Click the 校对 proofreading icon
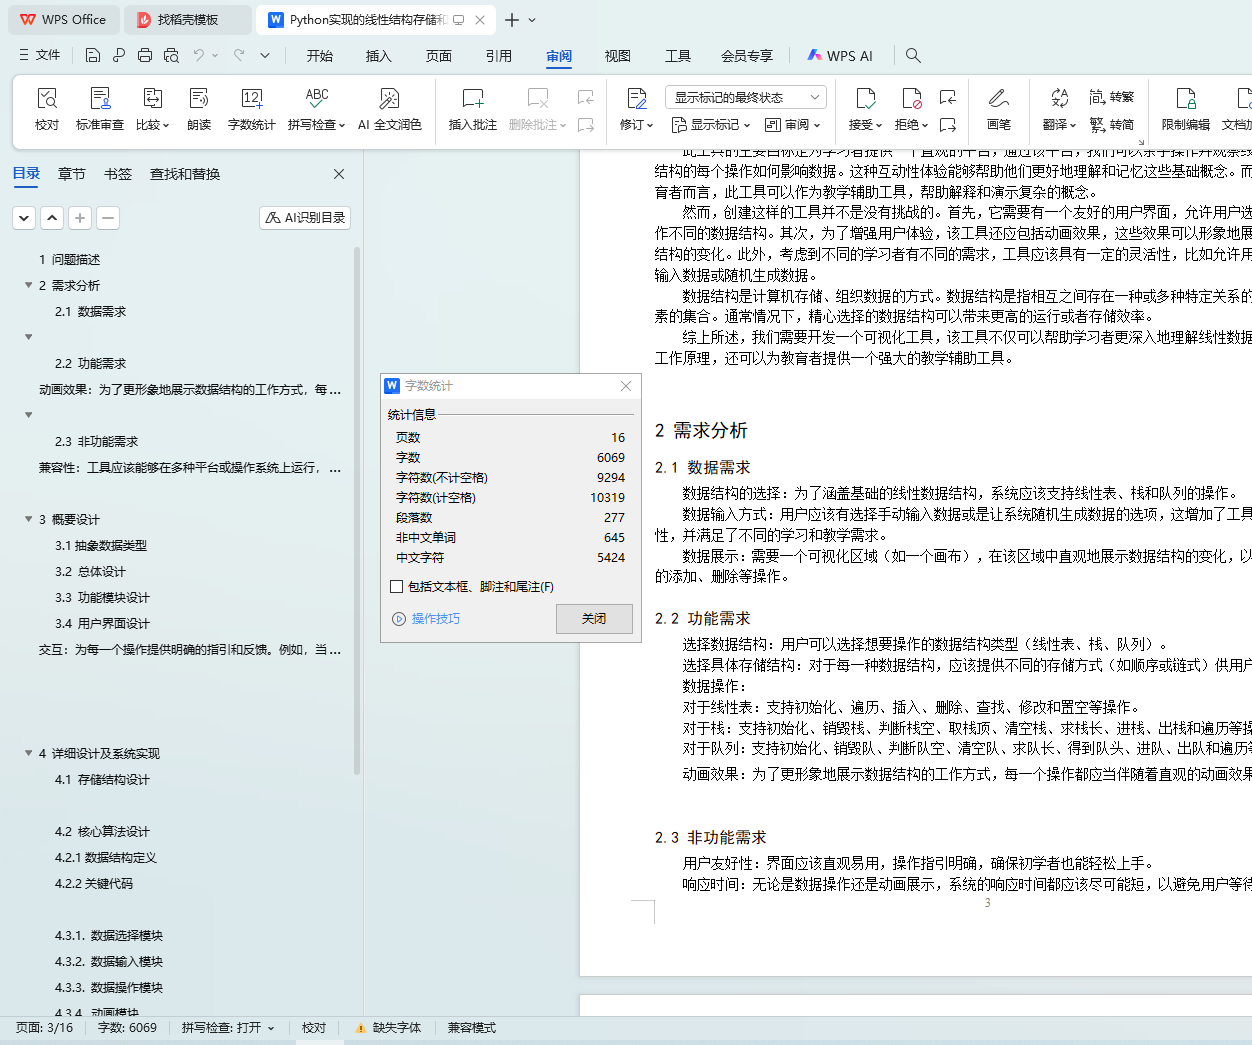This screenshot has height=1045, width=1252. (47, 98)
